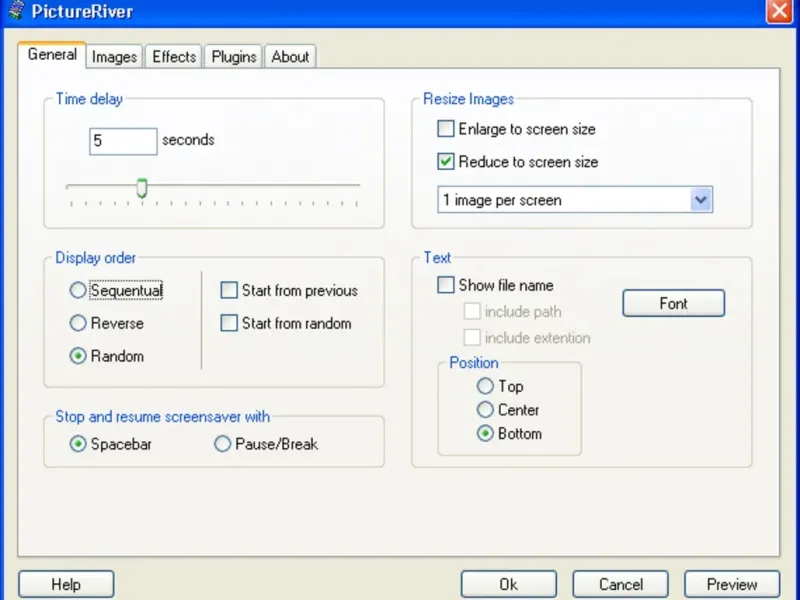
Task: Click the 'seconds' label text
Action: pyautogui.click(x=188, y=140)
